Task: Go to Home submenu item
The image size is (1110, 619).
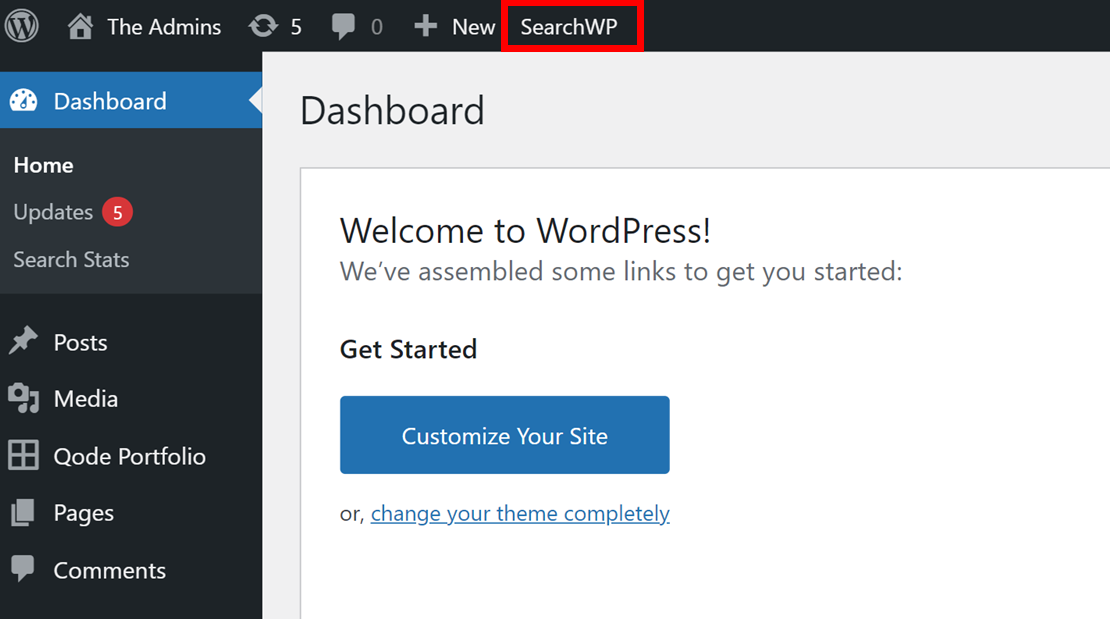Action: coord(43,165)
